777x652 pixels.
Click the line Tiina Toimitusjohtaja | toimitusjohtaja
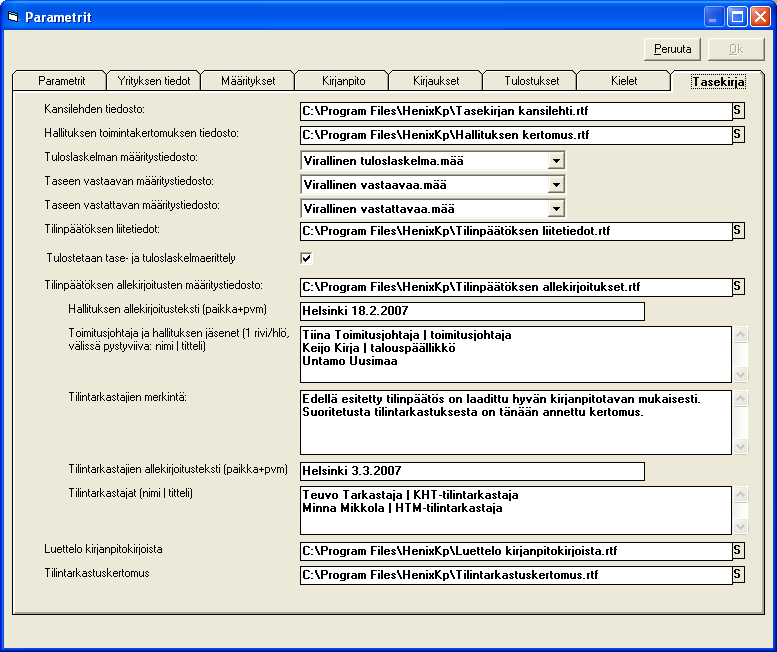407,335
